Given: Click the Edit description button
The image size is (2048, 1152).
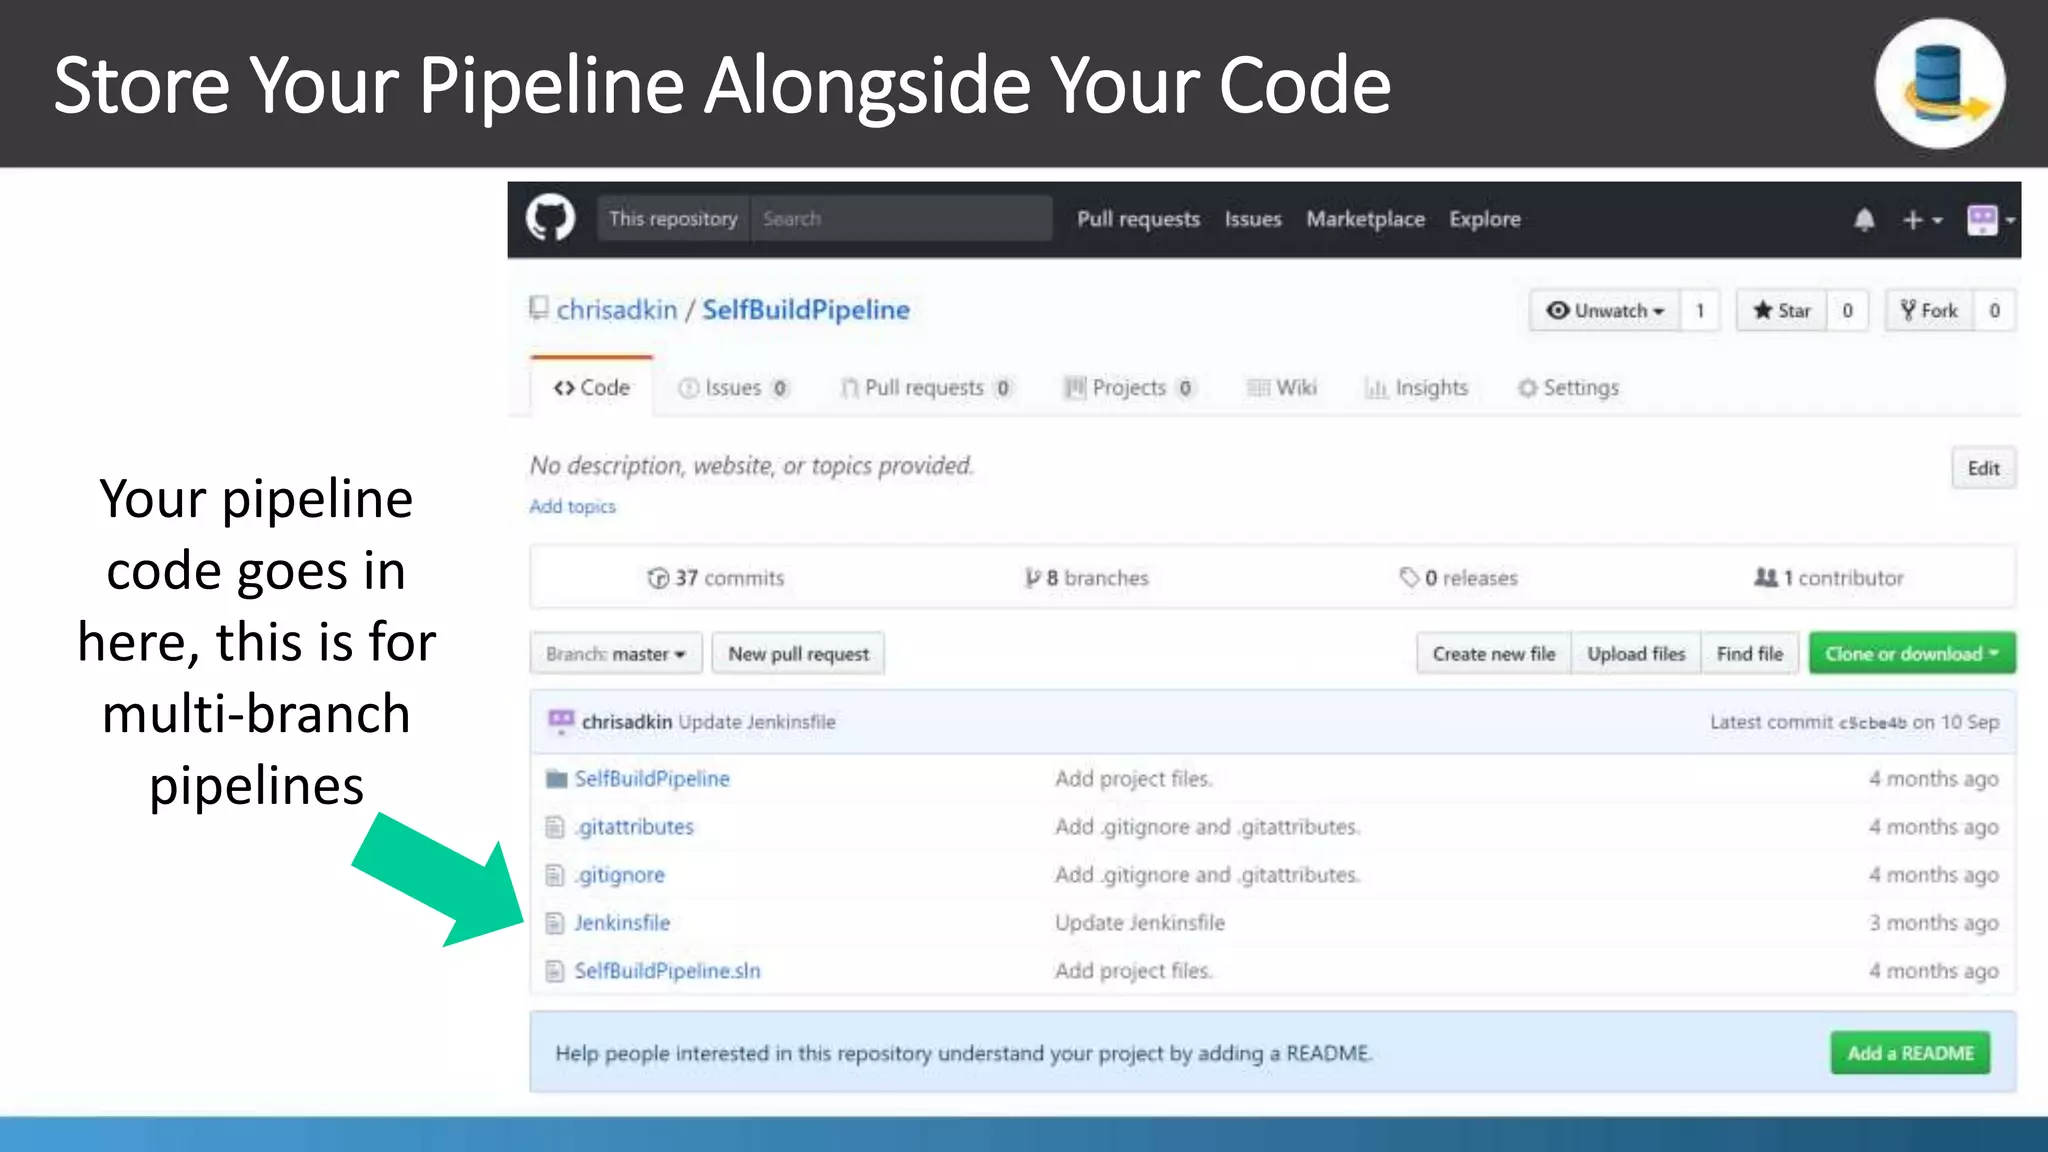Looking at the screenshot, I should 1984,468.
